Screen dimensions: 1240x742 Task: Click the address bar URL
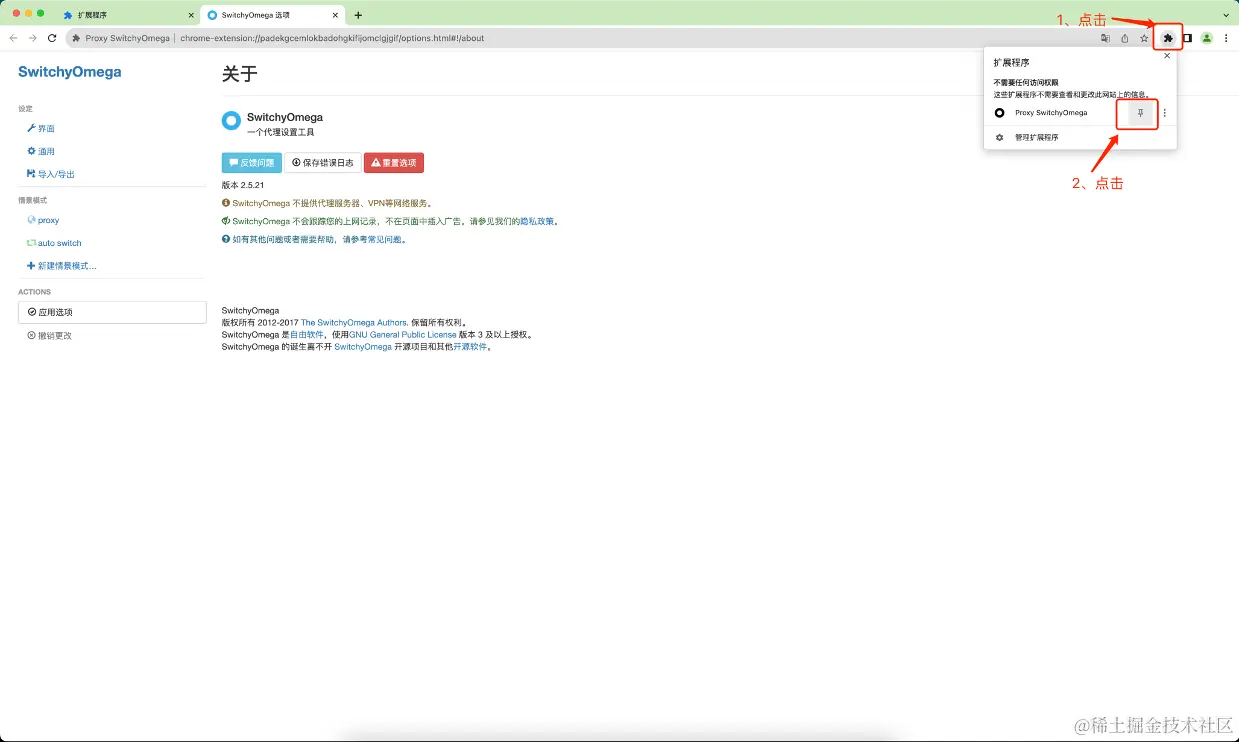click(x=332, y=38)
